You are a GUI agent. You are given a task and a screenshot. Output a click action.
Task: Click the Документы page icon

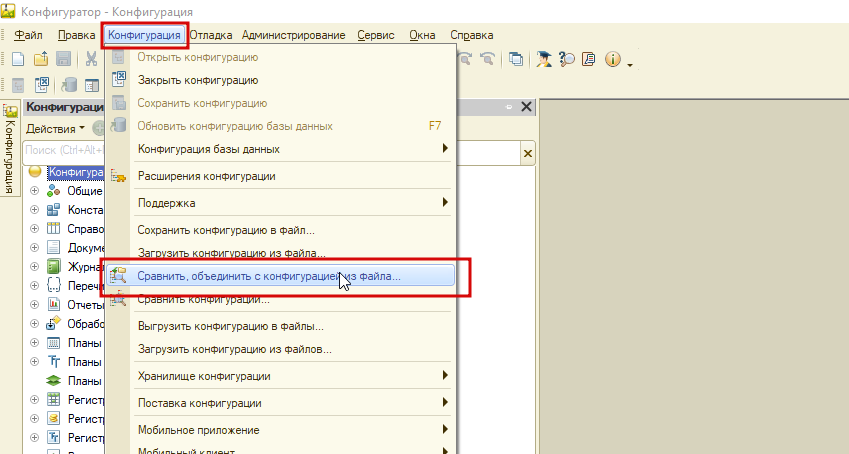click(x=54, y=248)
